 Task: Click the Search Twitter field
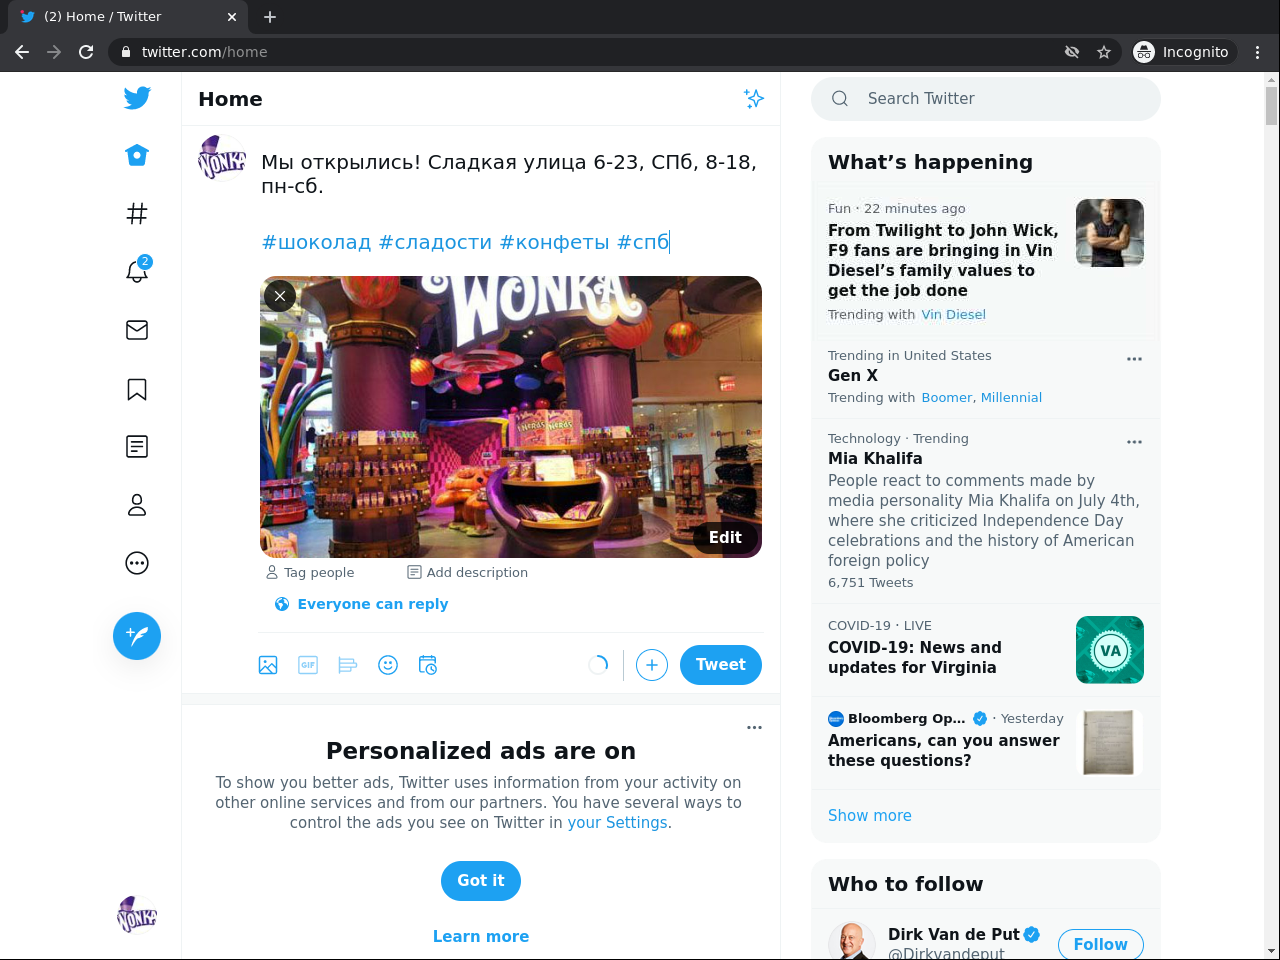click(x=986, y=98)
